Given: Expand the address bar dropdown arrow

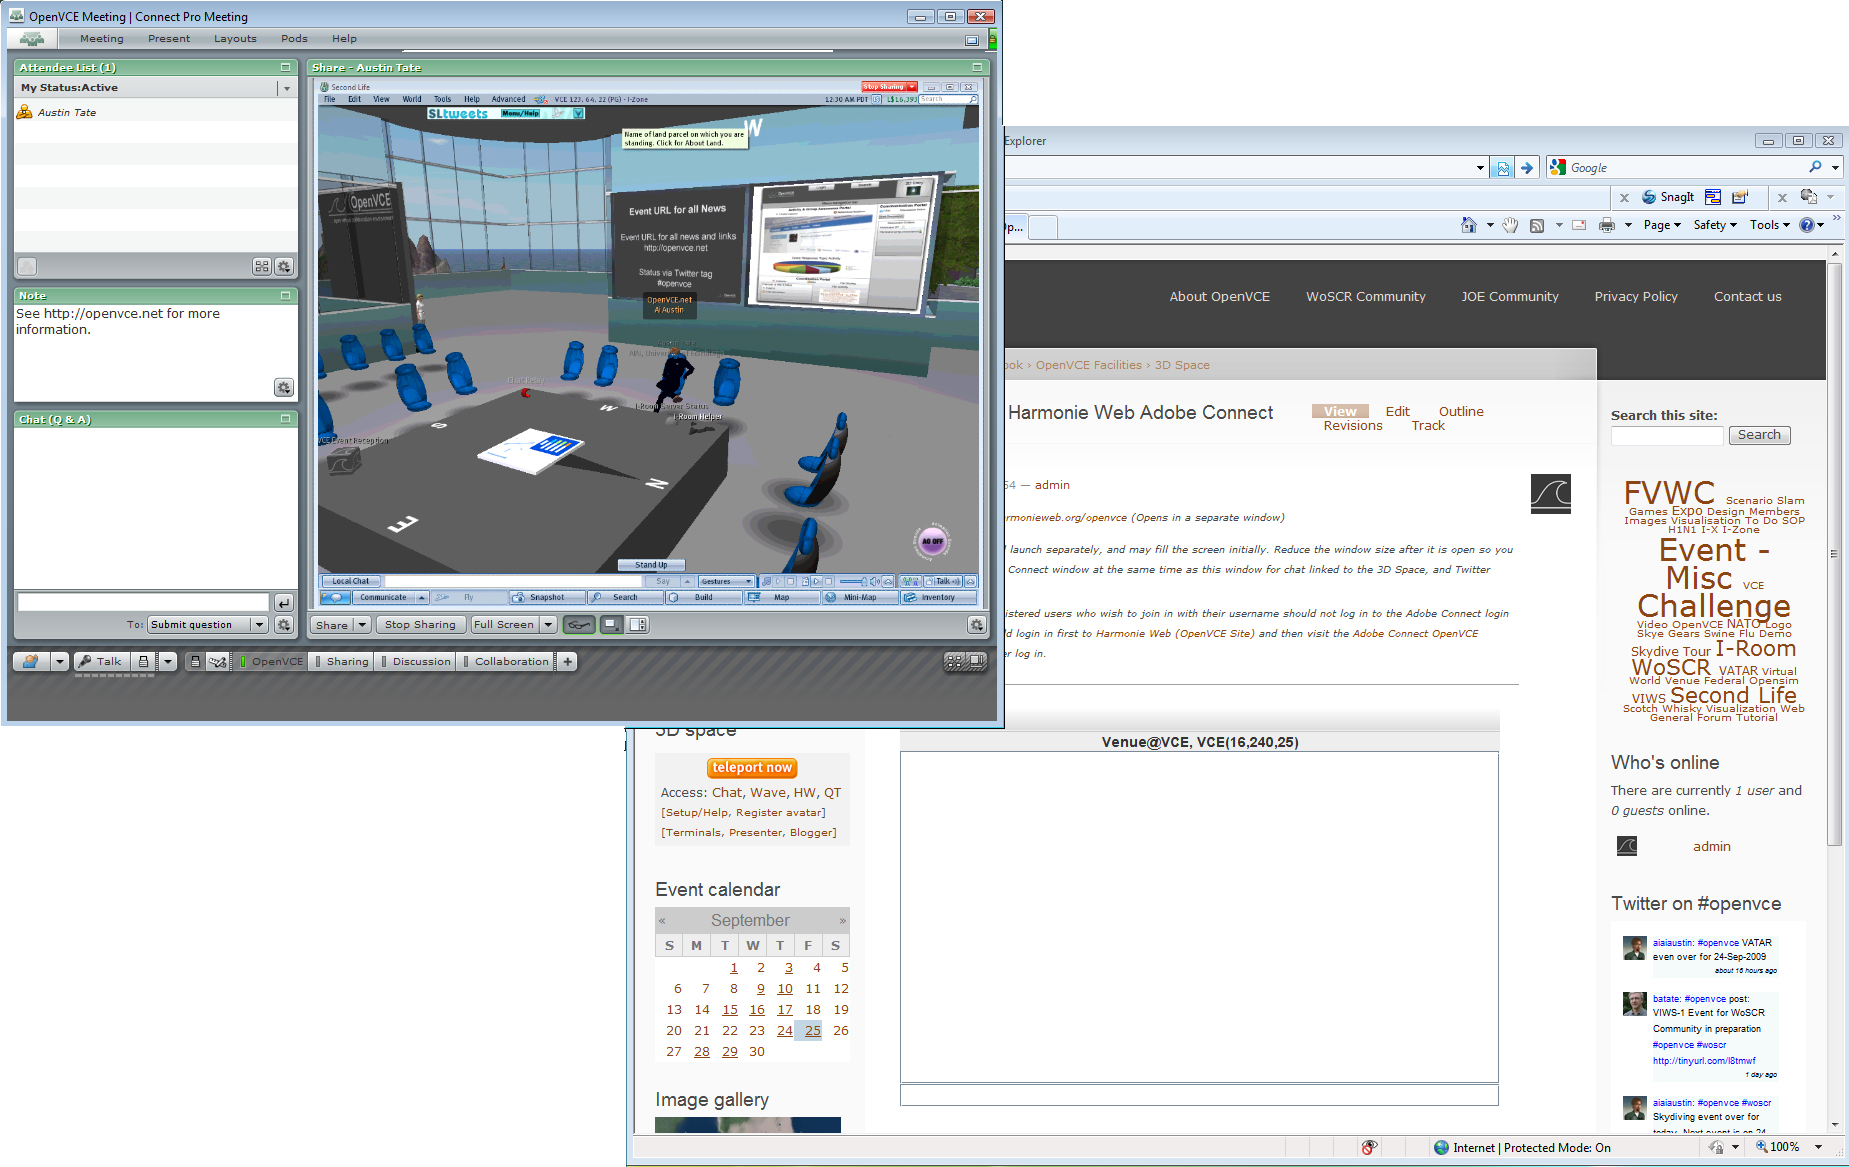Looking at the screenshot, I should [x=1480, y=169].
